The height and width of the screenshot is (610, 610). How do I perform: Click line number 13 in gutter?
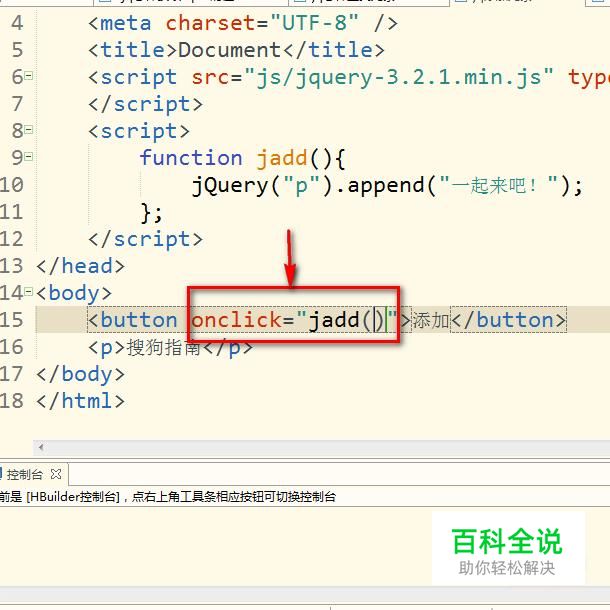click(12, 266)
